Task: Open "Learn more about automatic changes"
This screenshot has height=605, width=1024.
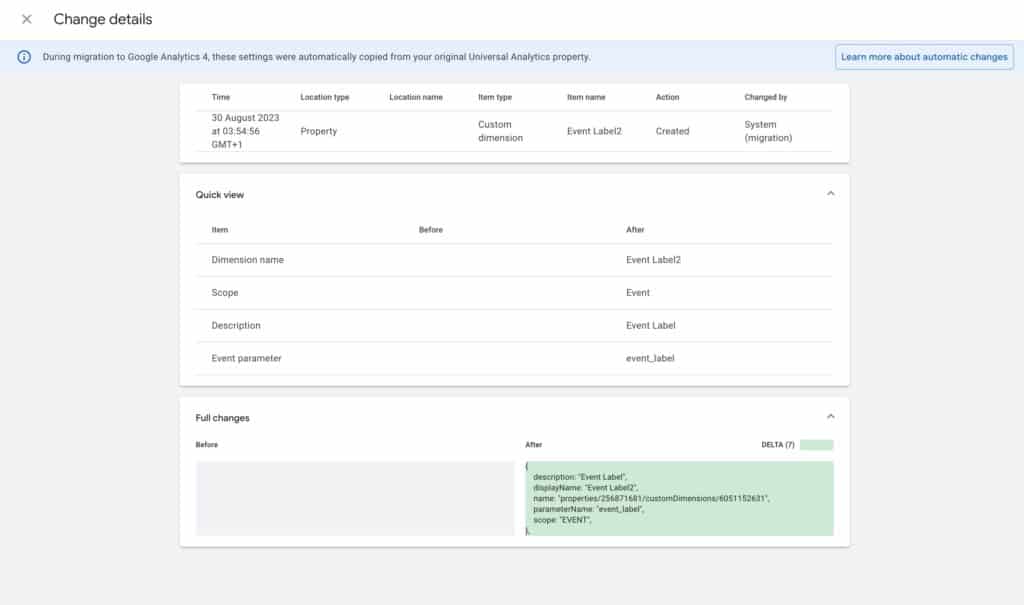Action: pyautogui.click(x=924, y=56)
